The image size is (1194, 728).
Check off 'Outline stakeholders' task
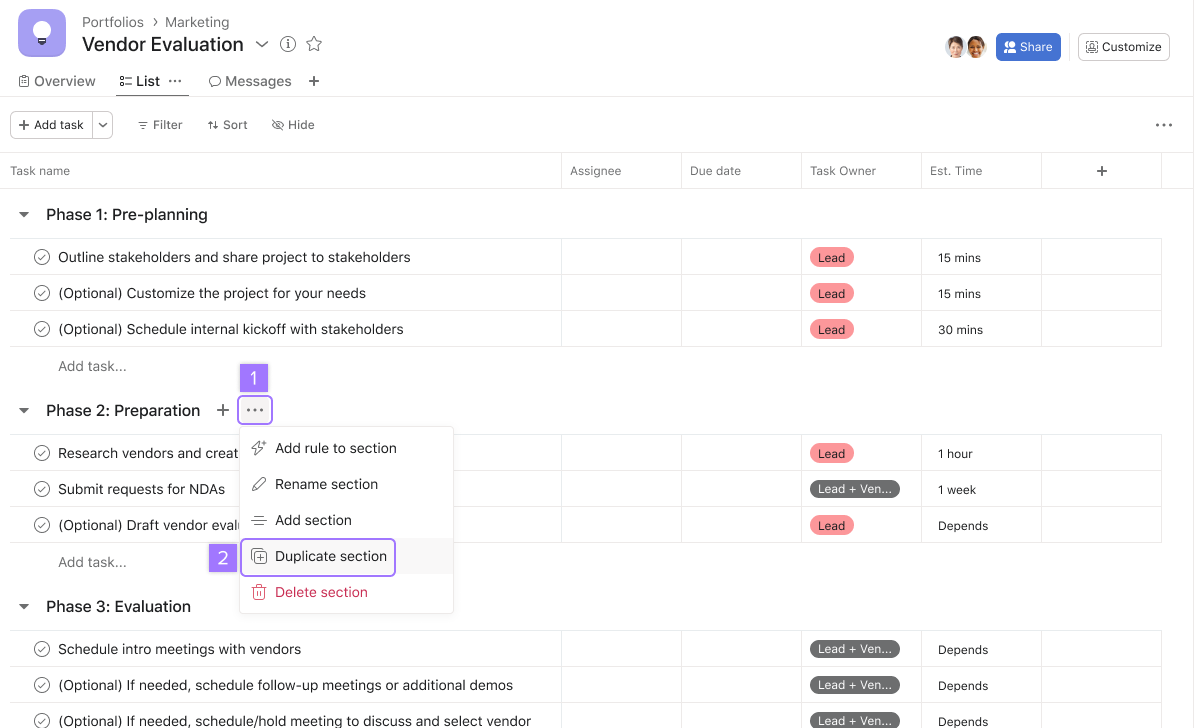41,256
